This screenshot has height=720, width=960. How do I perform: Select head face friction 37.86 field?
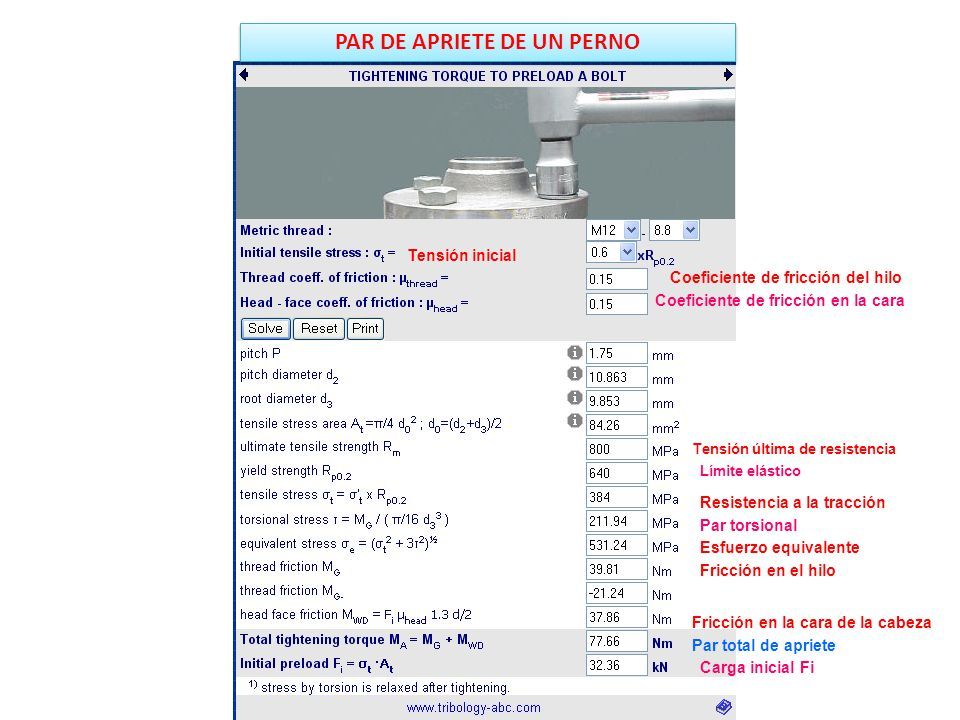pos(617,617)
